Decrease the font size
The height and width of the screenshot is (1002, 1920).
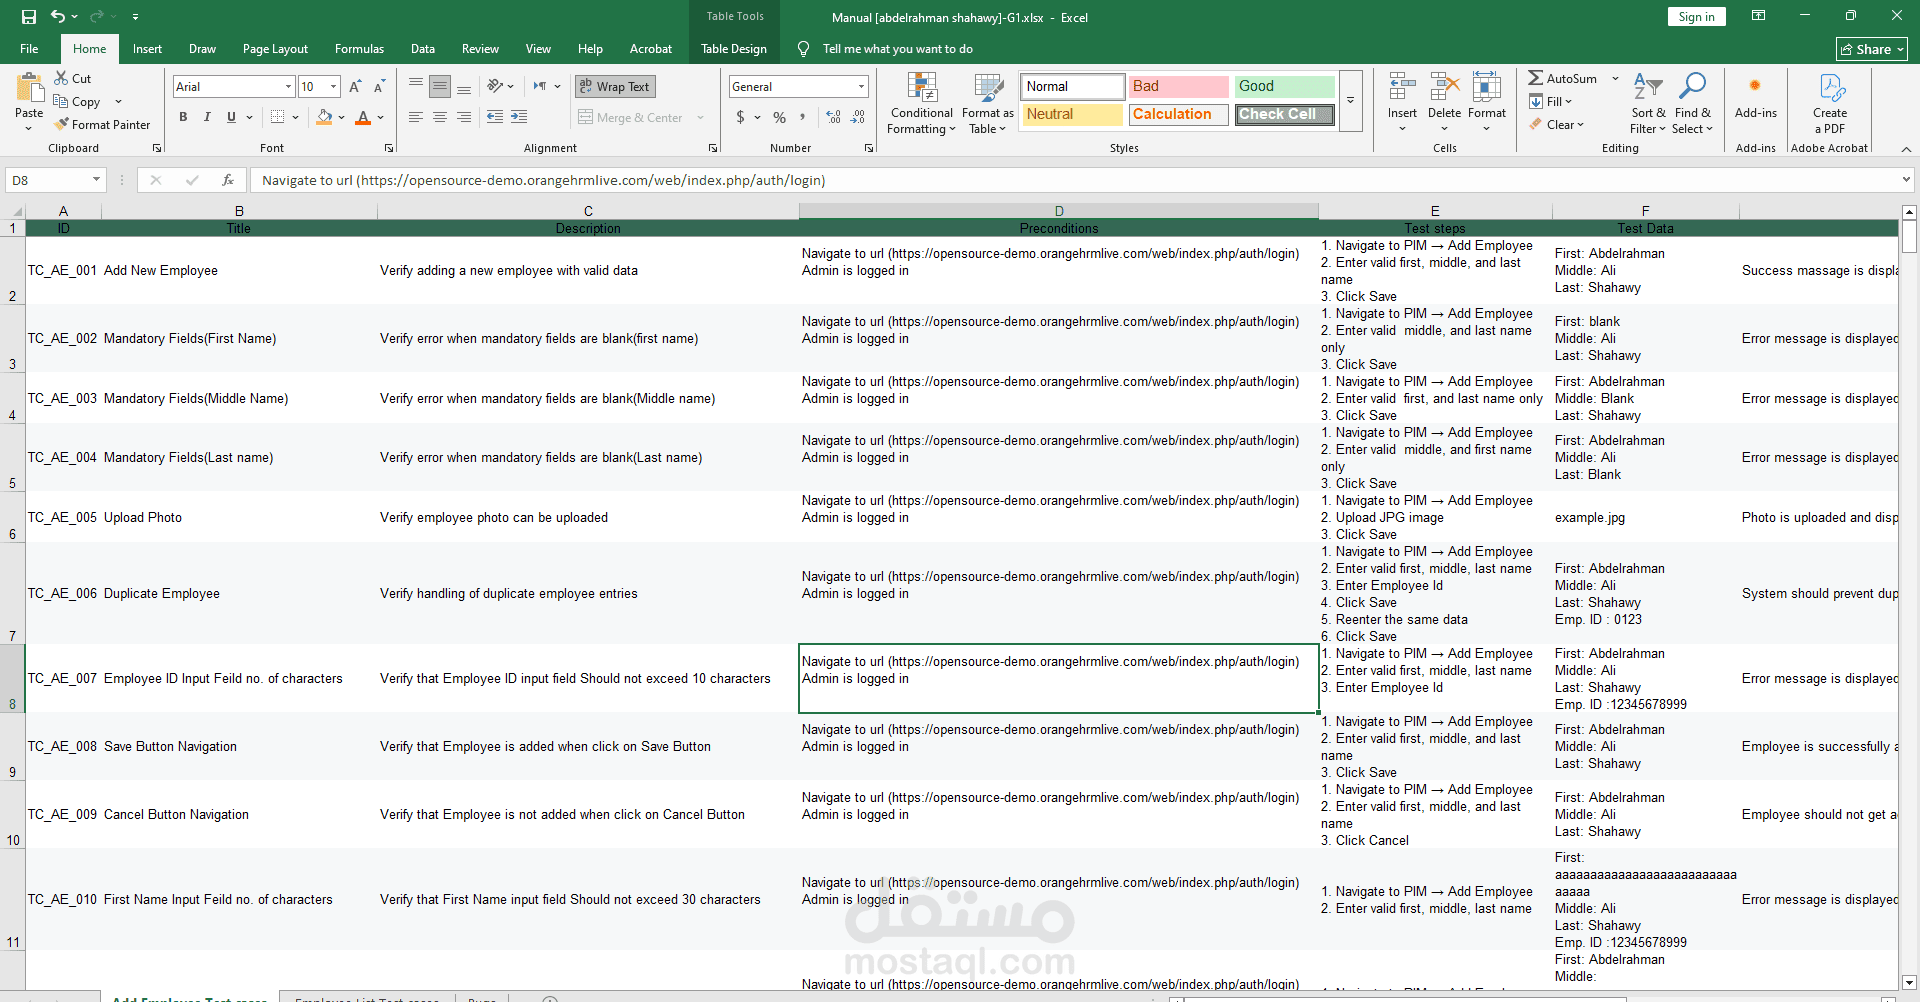[379, 87]
